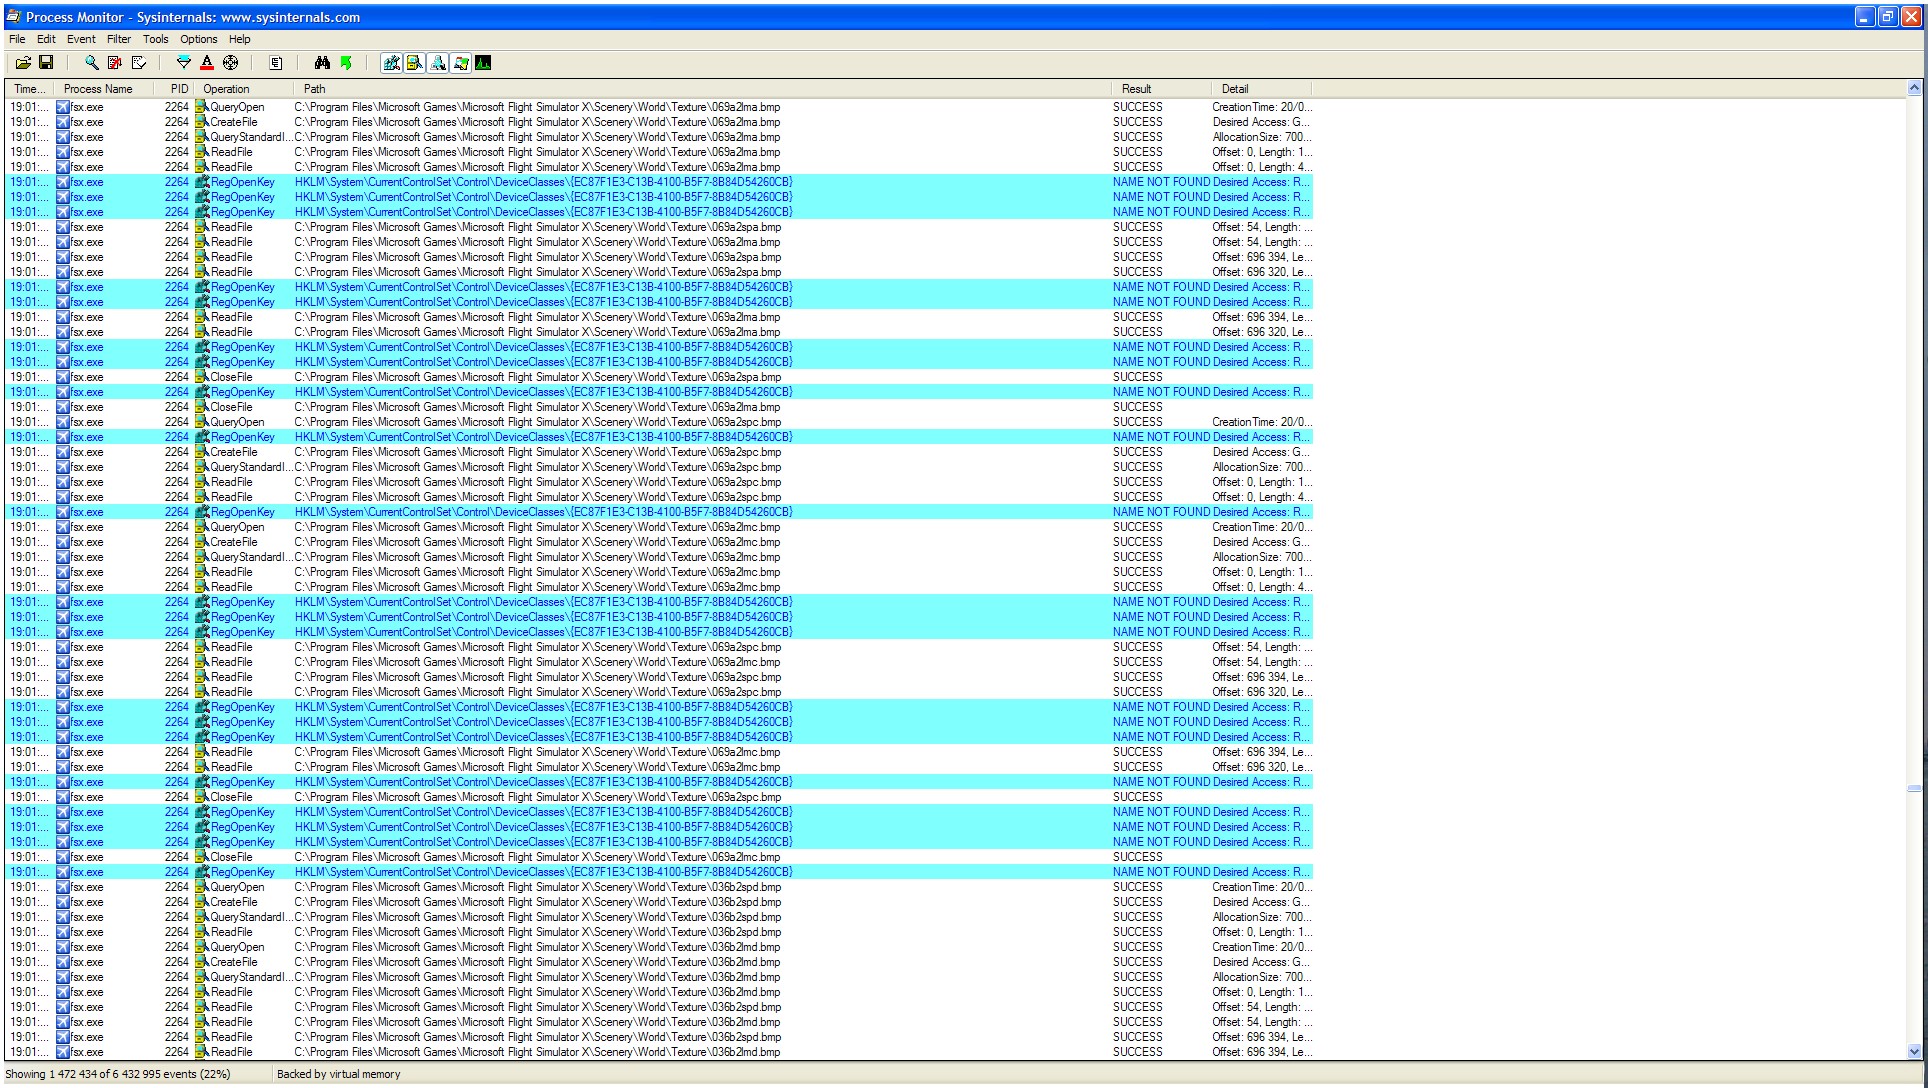Click the 'Showing 1 472 434 of 6 432 995 events' status text
This screenshot has width=1928, height=1088.
pos(117,1074)
